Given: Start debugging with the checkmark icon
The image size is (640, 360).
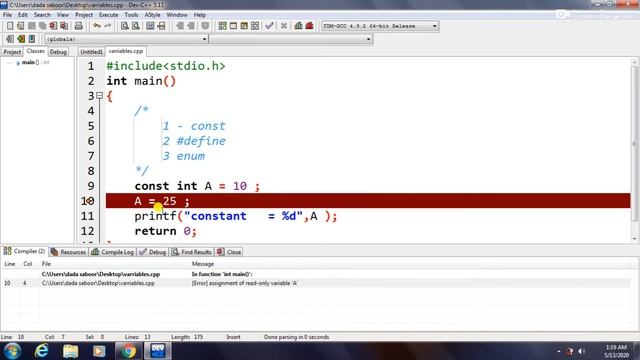Looking at the screenshot, I should click(x=269, y=26).
